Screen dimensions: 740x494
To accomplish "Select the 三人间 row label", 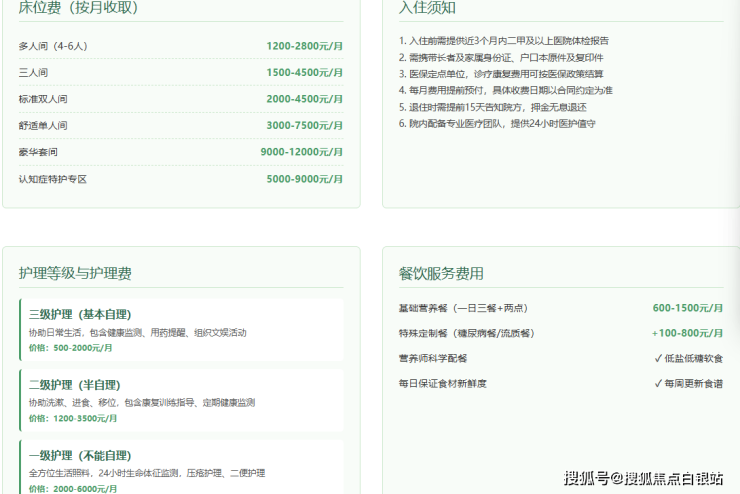I will click(33, 73).
